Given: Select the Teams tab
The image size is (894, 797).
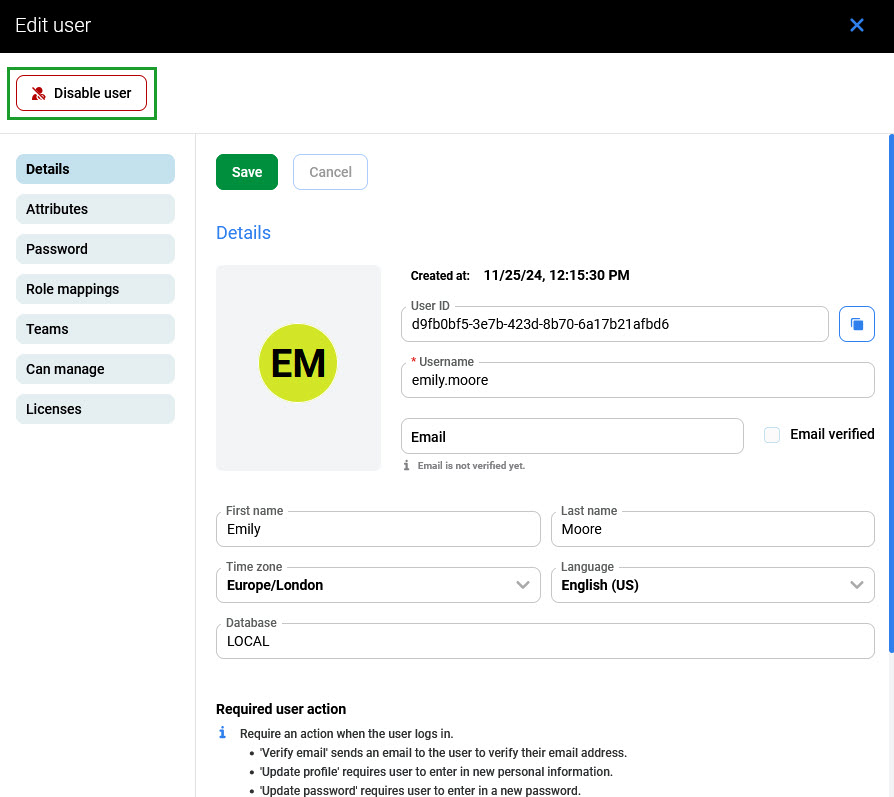Looking at the screenshot, I should tap(95, 329).
